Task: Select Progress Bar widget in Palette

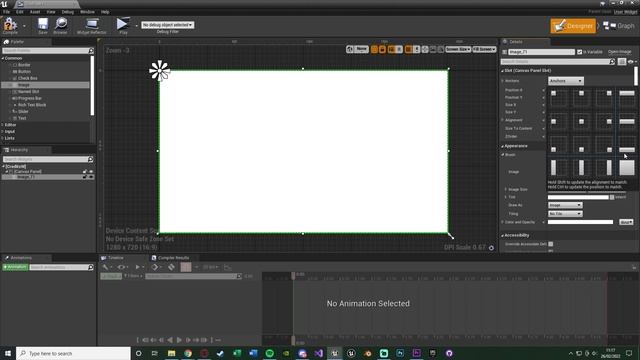Action: pyautogui.click(x=29, y=98)
